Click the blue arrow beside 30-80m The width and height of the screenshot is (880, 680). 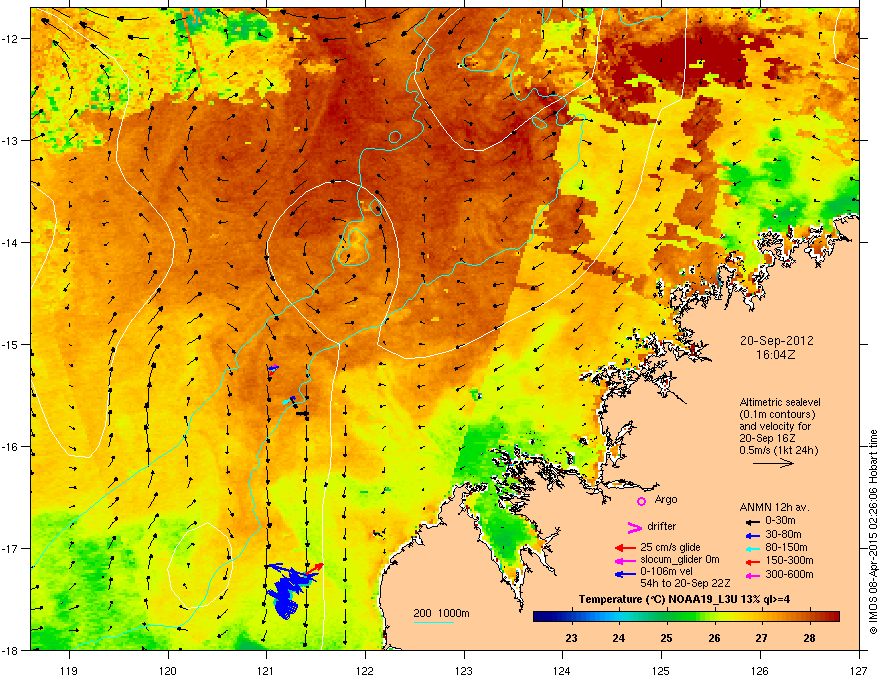pyautogui.click(x=751, y=535)
